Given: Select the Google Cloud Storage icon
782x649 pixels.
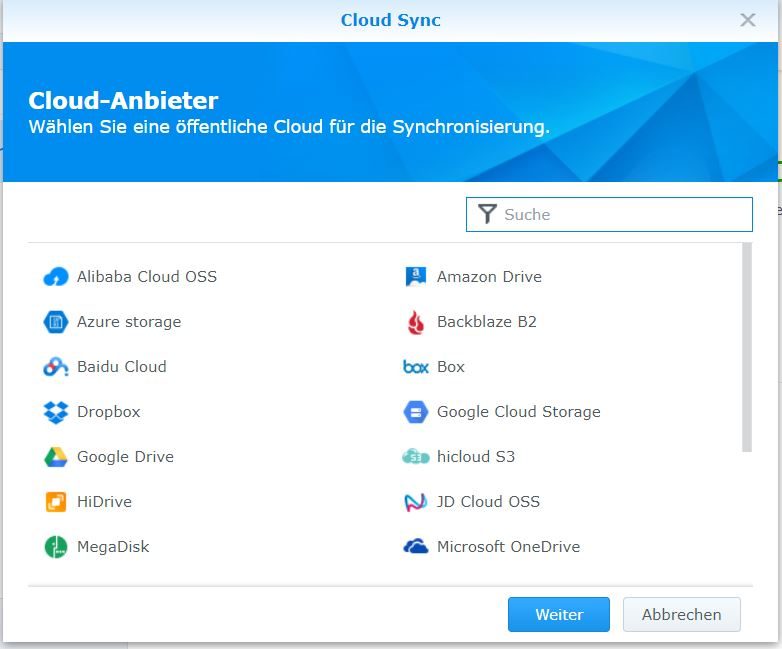Looking at the screenshot, I should (x=415, y=412).
